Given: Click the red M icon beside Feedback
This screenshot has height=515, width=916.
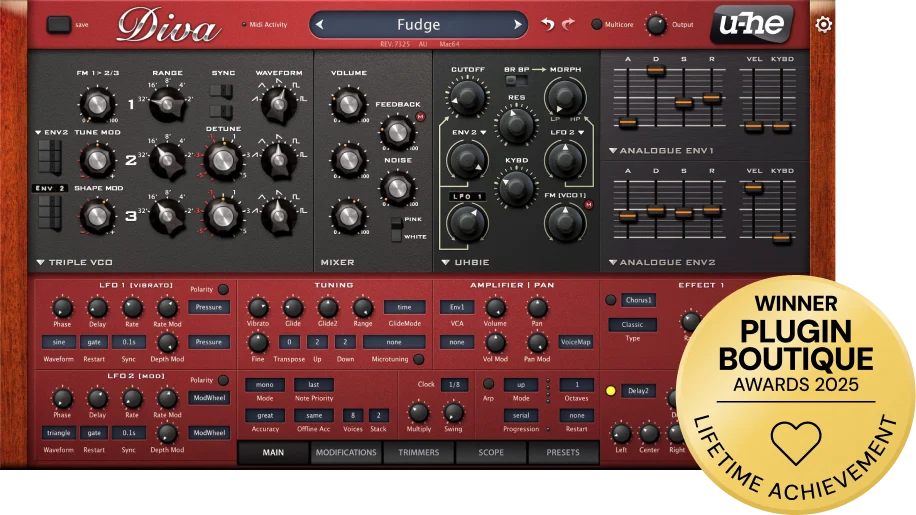Looking at the screenshot, I should click(421, 119).
